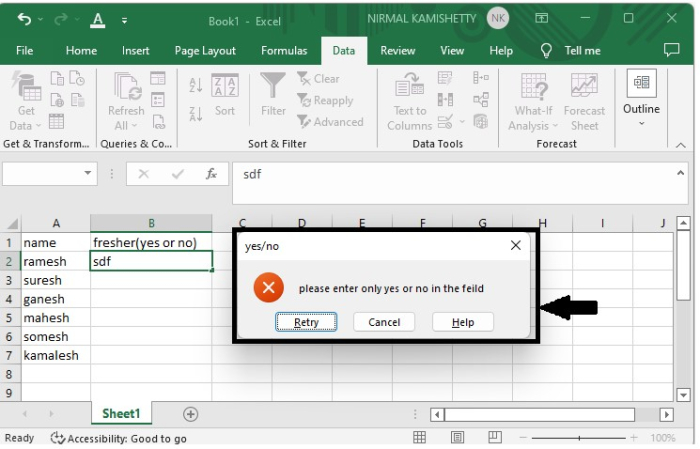Image resolution: width=700 pixels, height=449 pixels.
Task: Switch to the View tab
Action: (452, 51)
